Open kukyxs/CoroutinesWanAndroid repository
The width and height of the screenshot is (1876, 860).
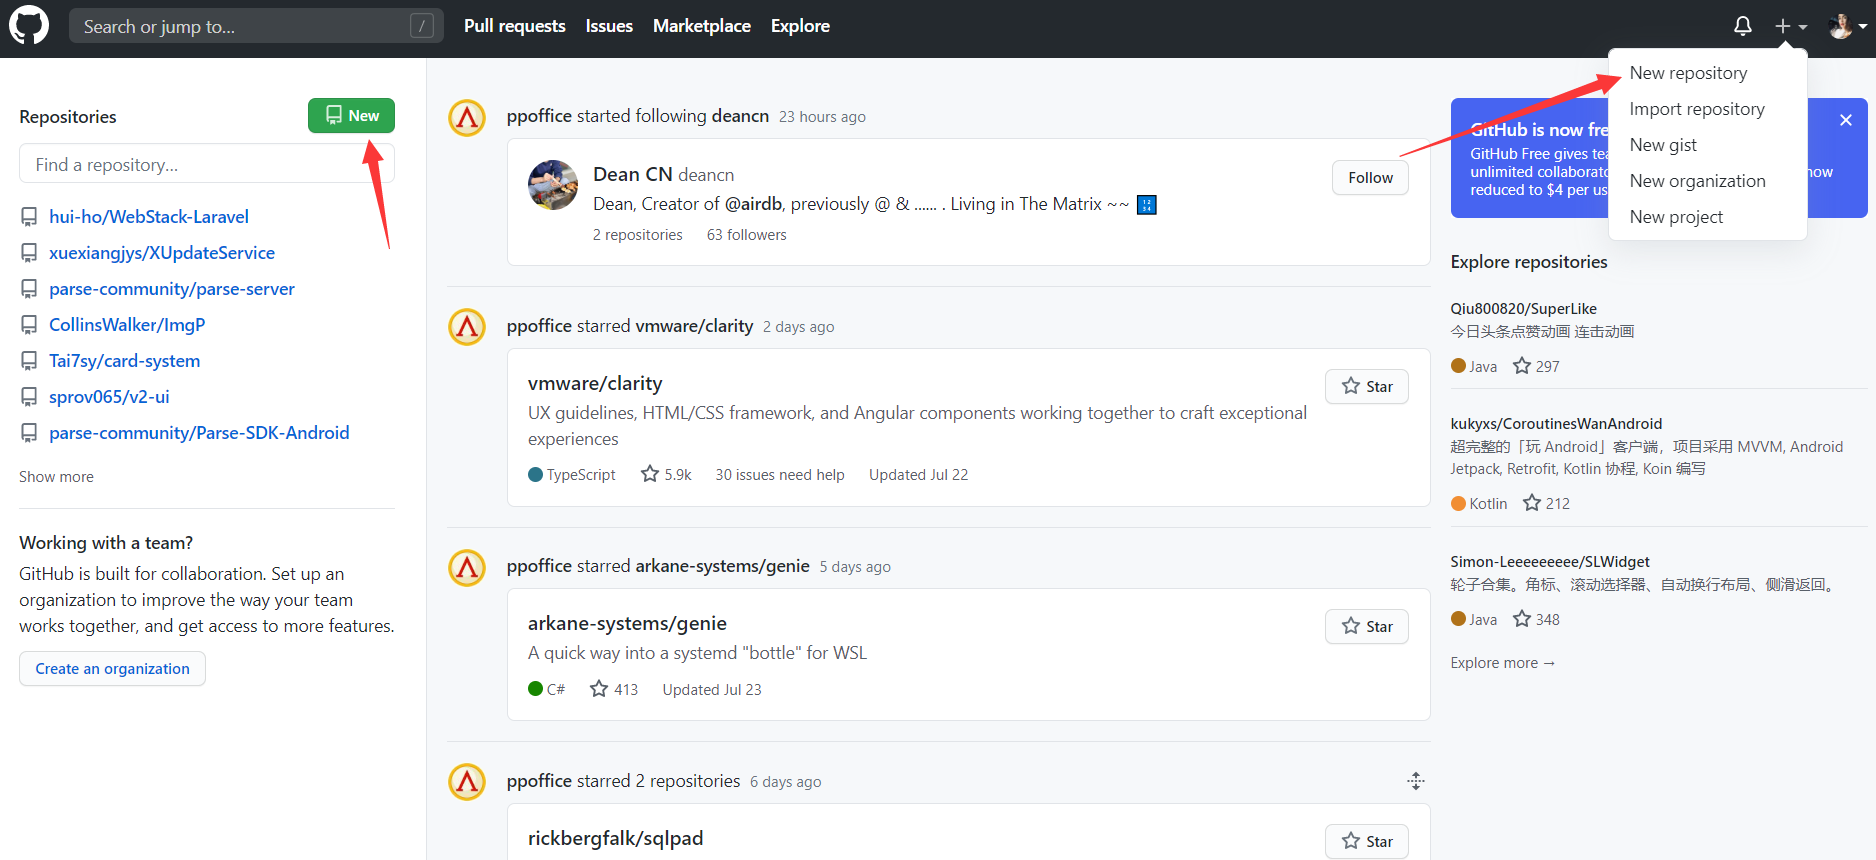(1556, 424)
